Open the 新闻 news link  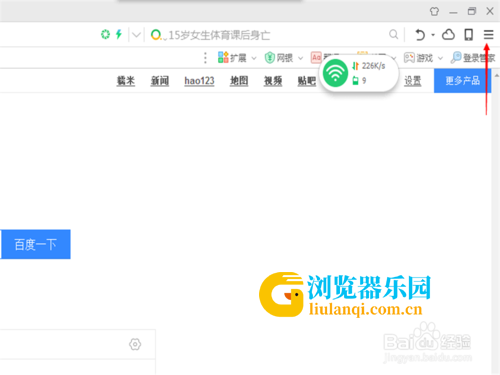pos(160,81)
